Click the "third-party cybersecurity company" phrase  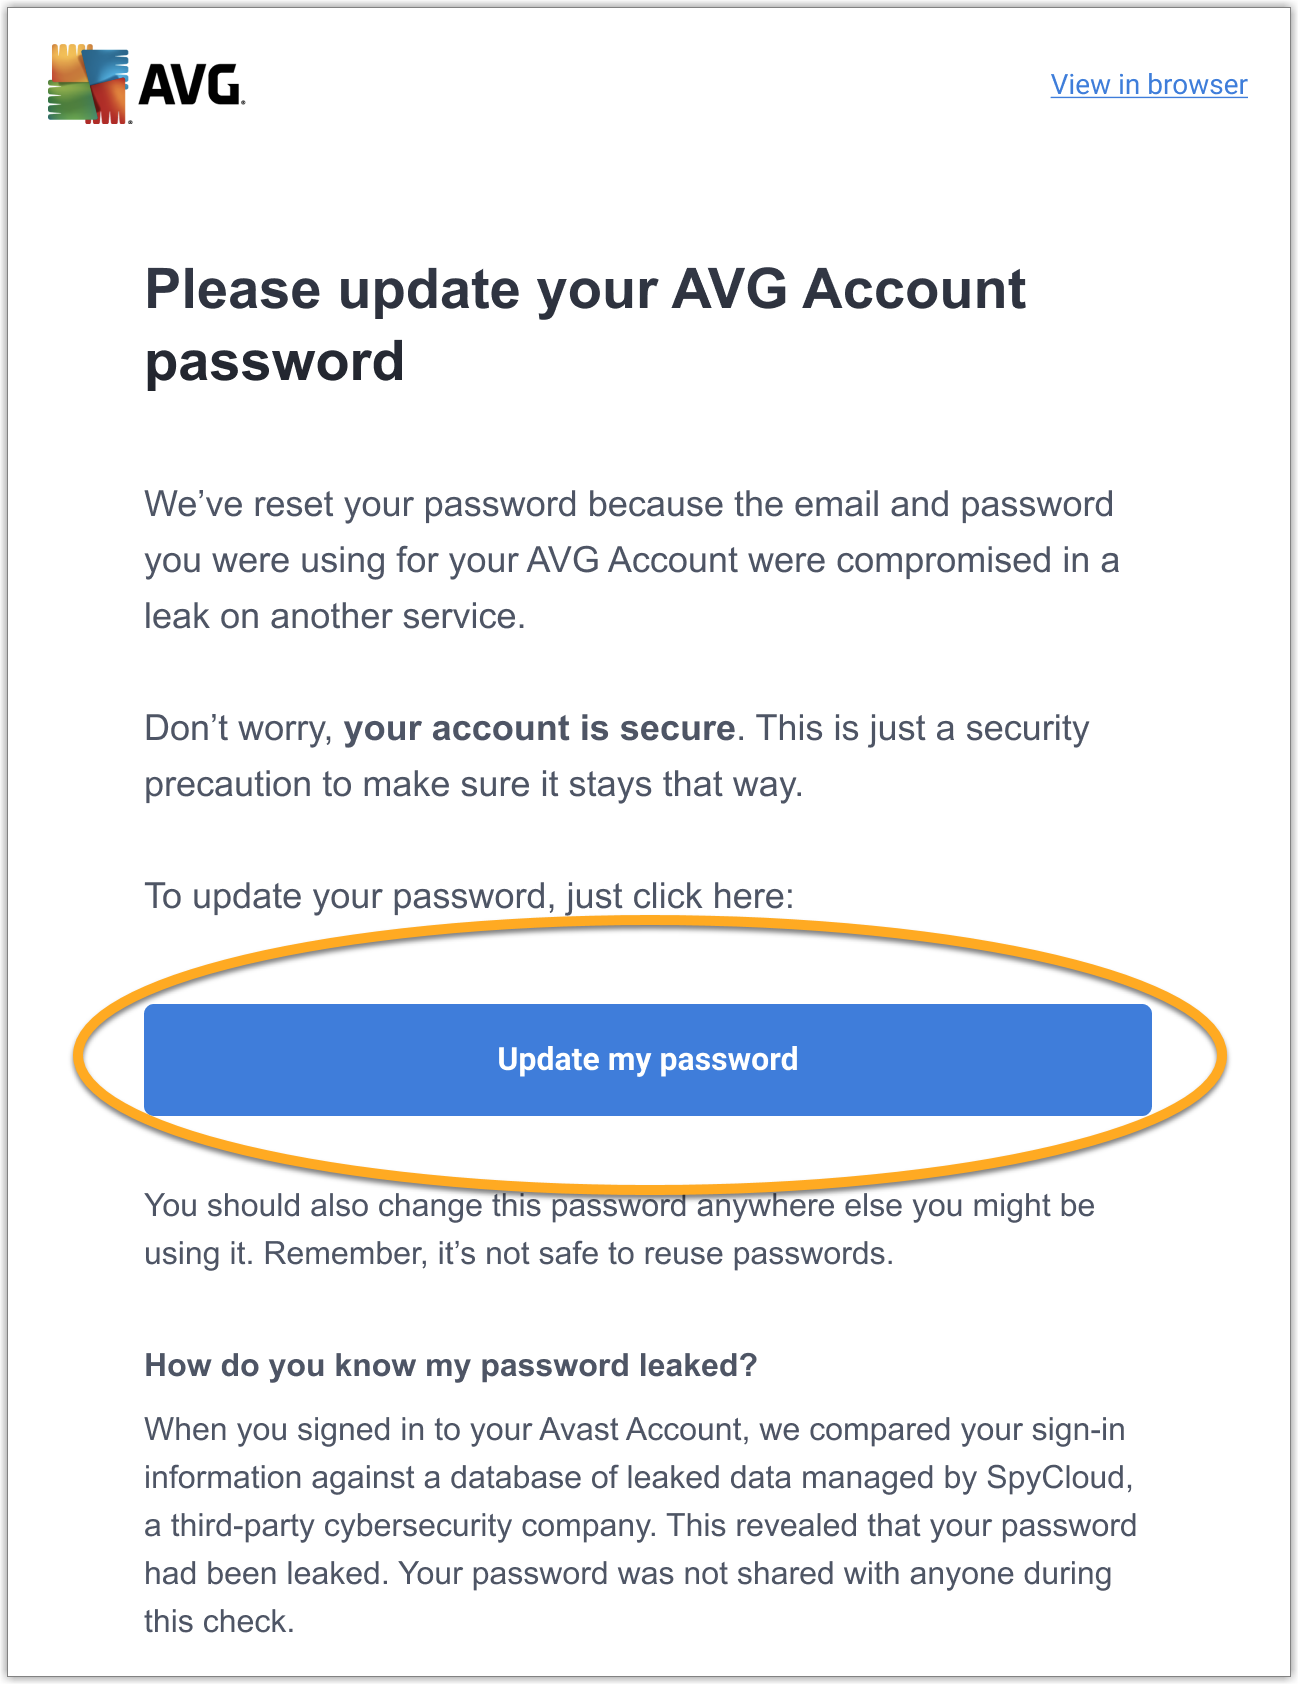click(x=404, y=1526)
